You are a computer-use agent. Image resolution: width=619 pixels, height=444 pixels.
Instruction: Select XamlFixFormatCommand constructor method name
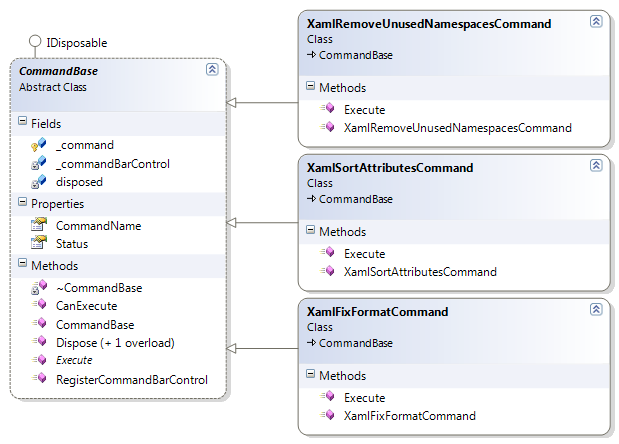pos(410,416)
